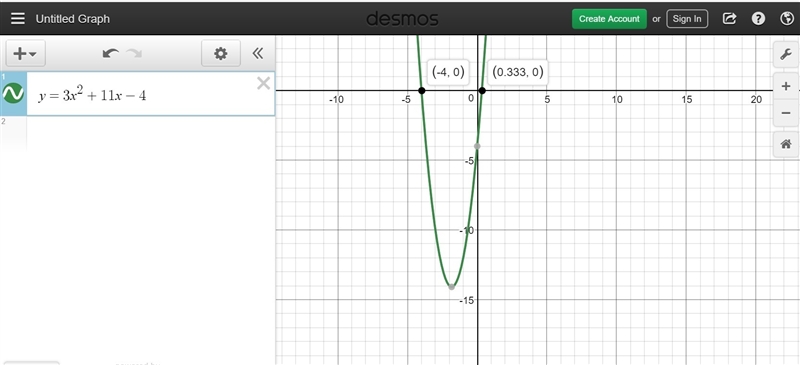Viewport: 800px width, 365px height.
Task: Open the hamburger menu
Action: (x=18, y=19)
